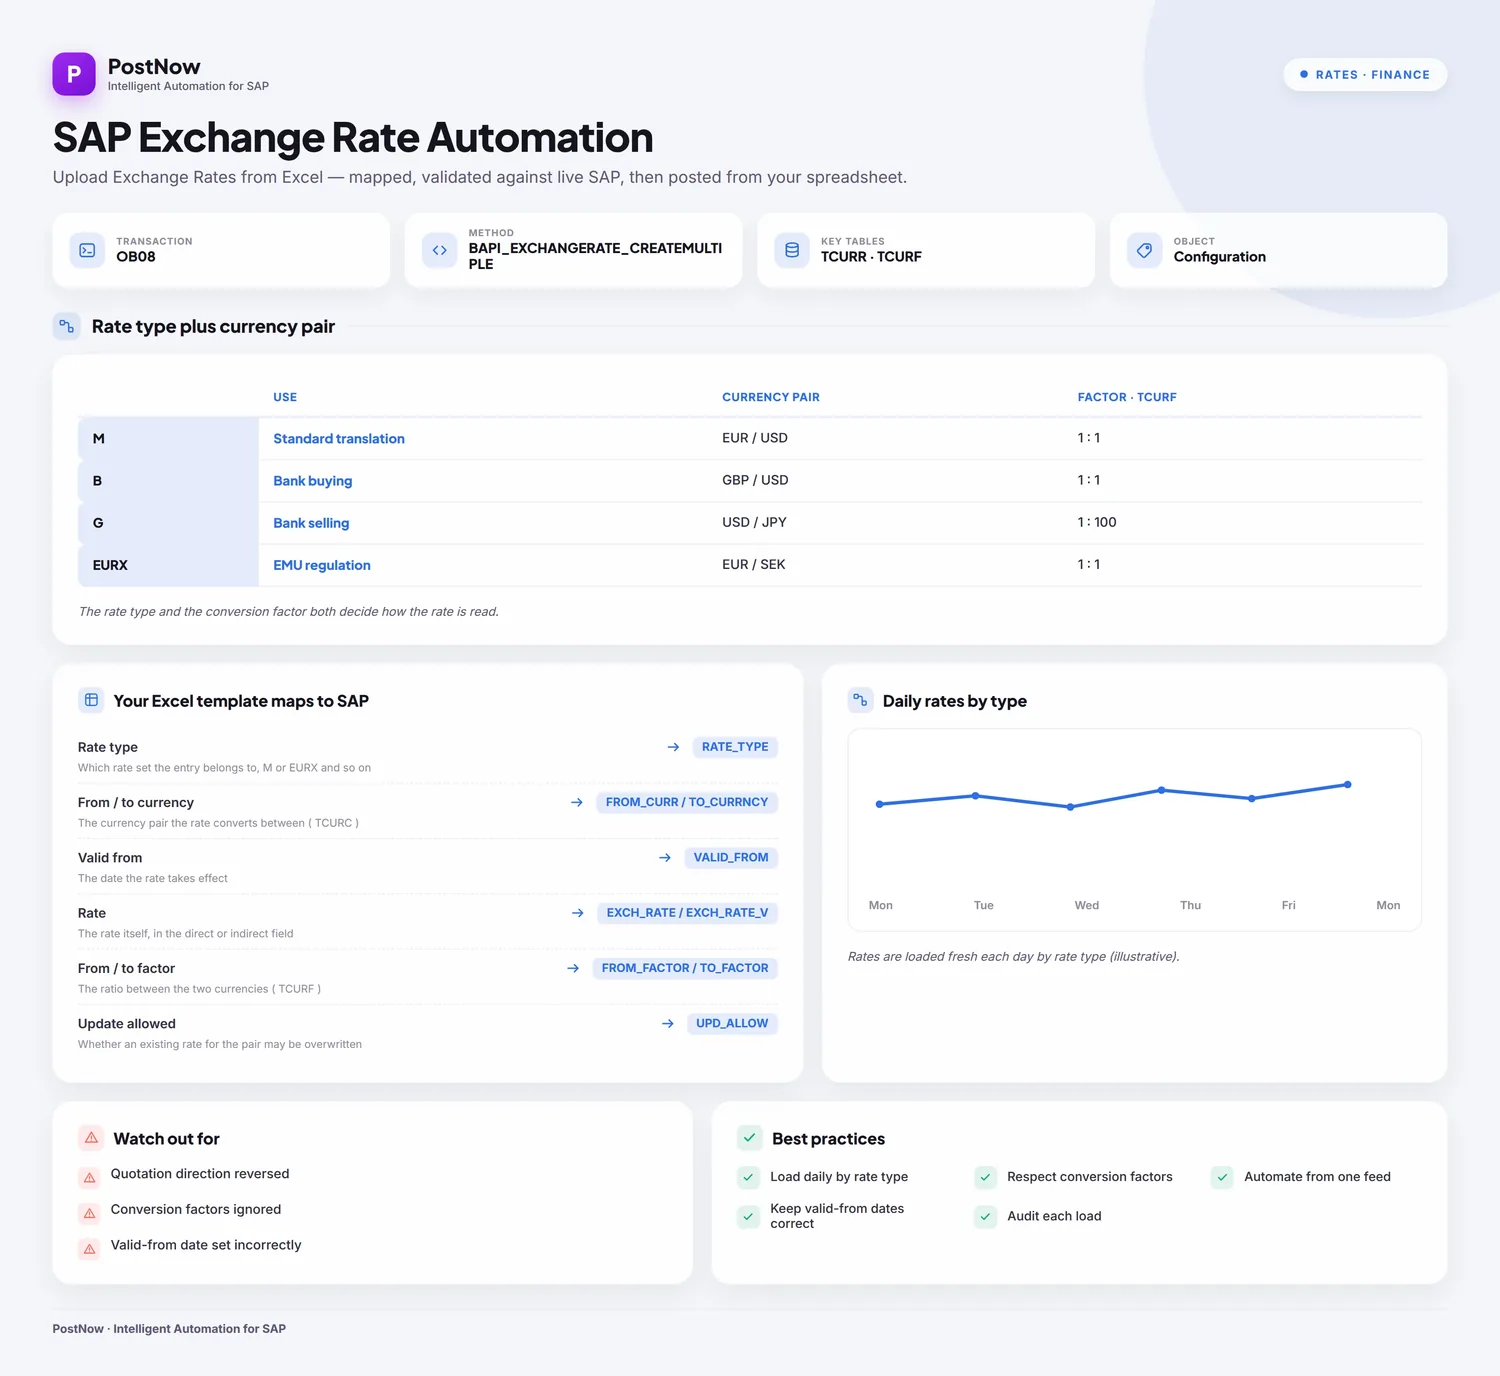The height and width of the screenshot is (1376, 1500).
Task: Click the TCURR · TCURF key tables text
Action: [871, 257]
